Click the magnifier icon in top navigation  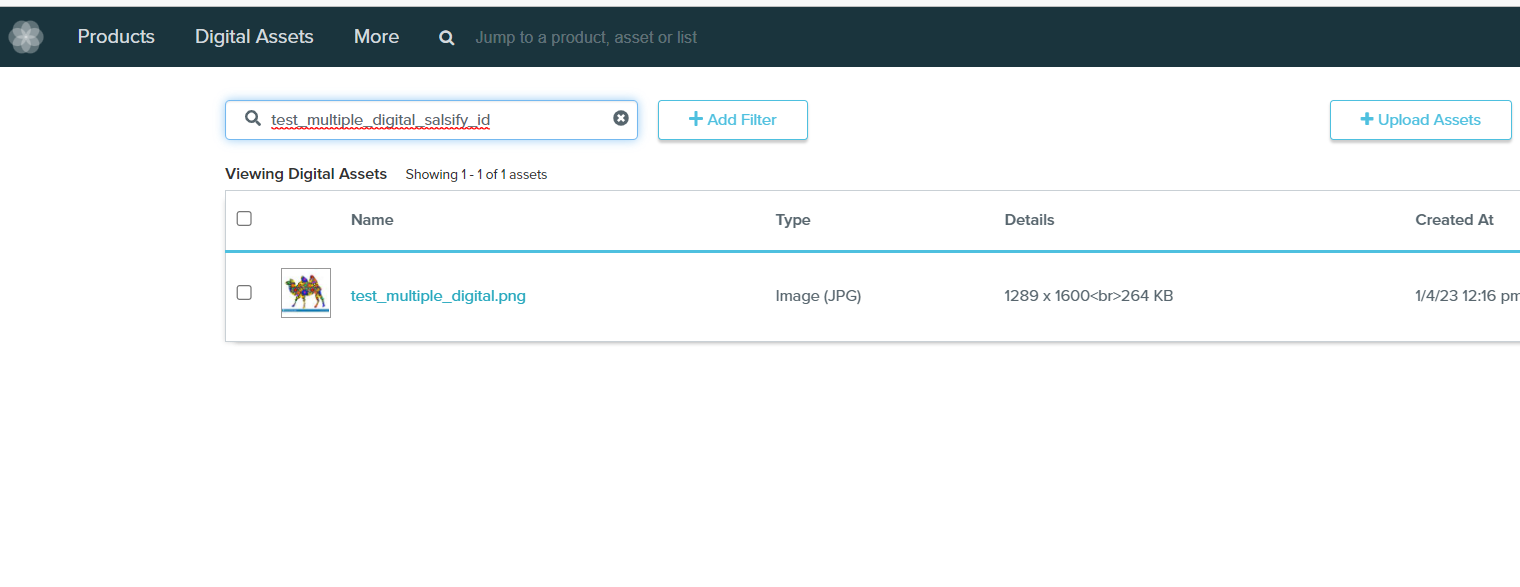[447, 38]
